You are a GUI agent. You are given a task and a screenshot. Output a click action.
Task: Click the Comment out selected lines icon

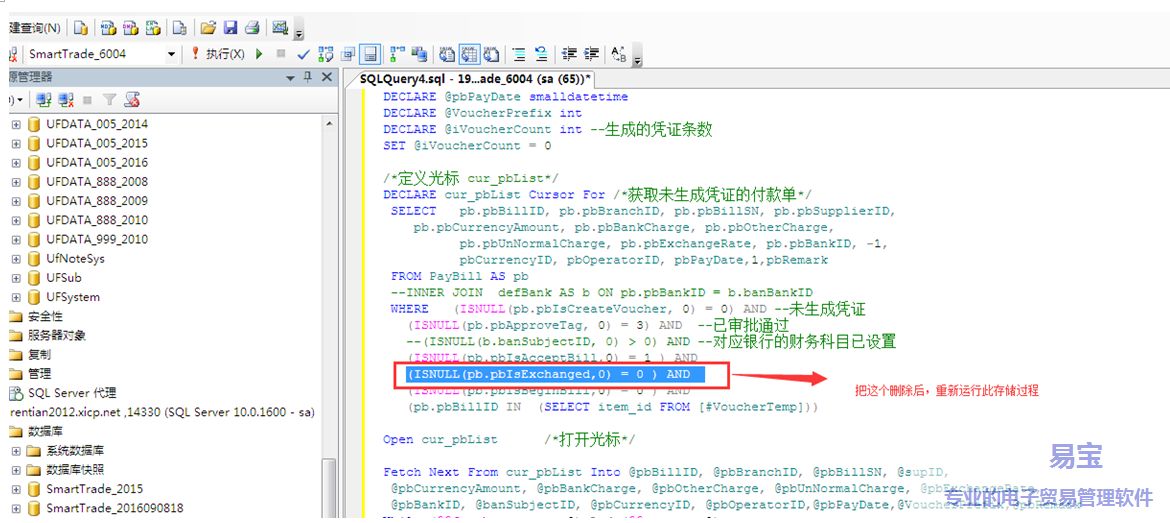click(518, 54)
